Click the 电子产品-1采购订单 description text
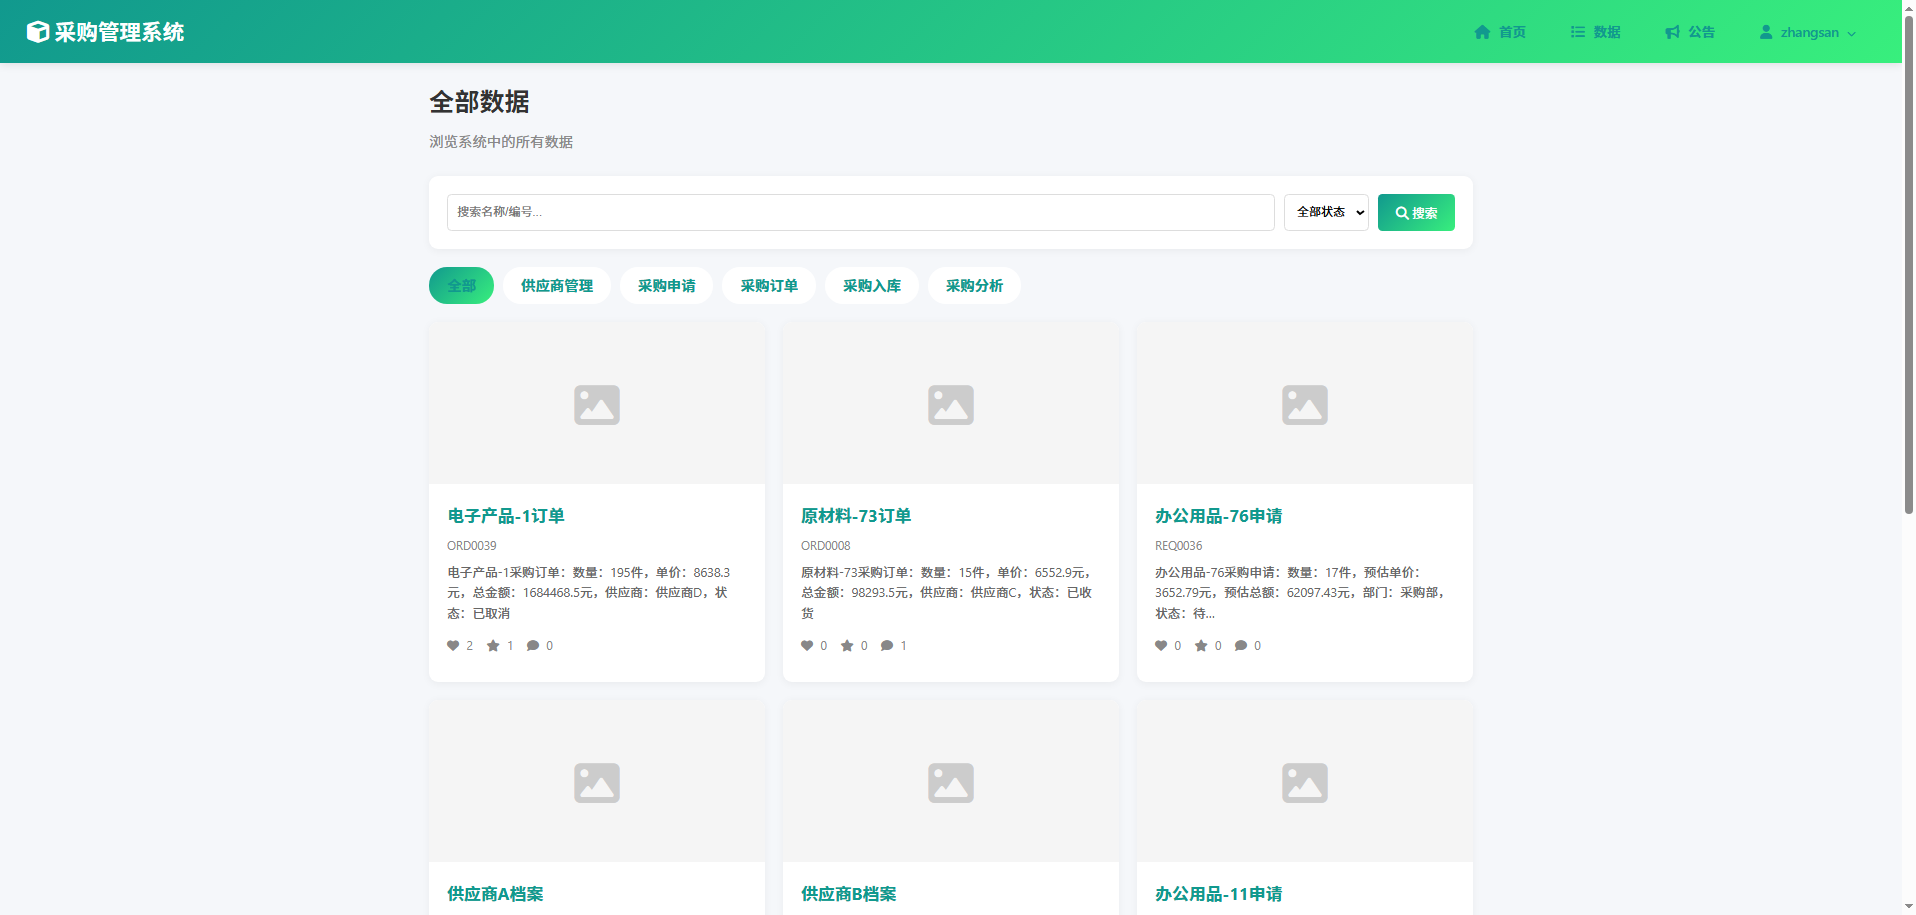This screenshot has height=915, width=1916. coord(591,593)
